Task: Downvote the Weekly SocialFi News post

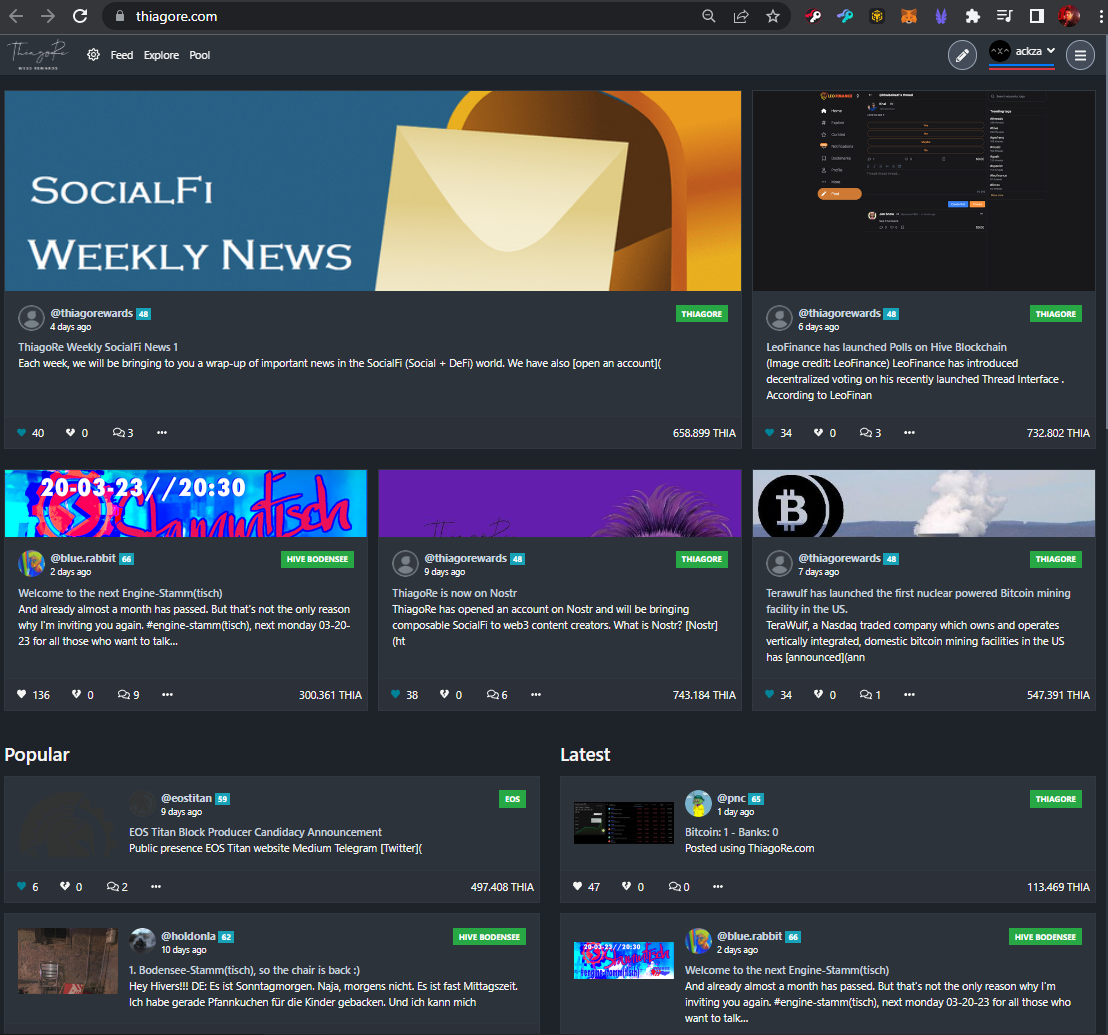Action: [70, 432]
